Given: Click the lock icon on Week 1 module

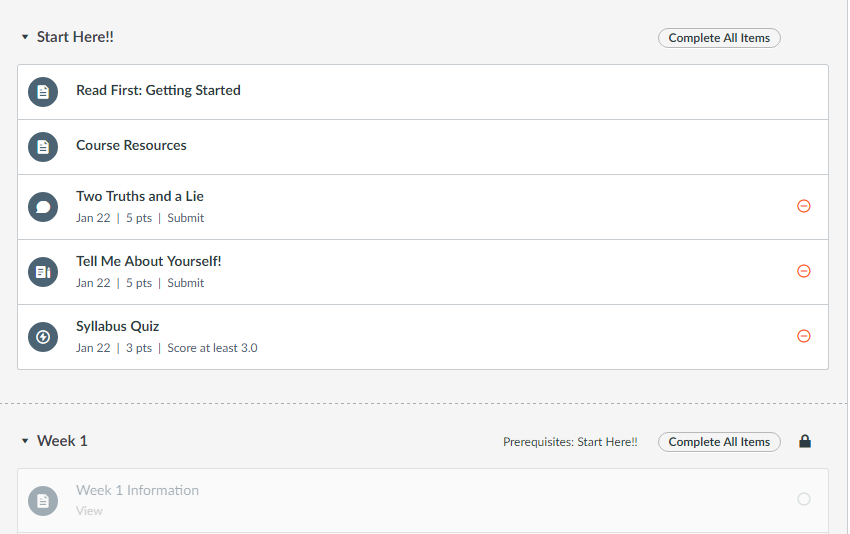Looking at the screenshot, I should click(x=805, y=442).
